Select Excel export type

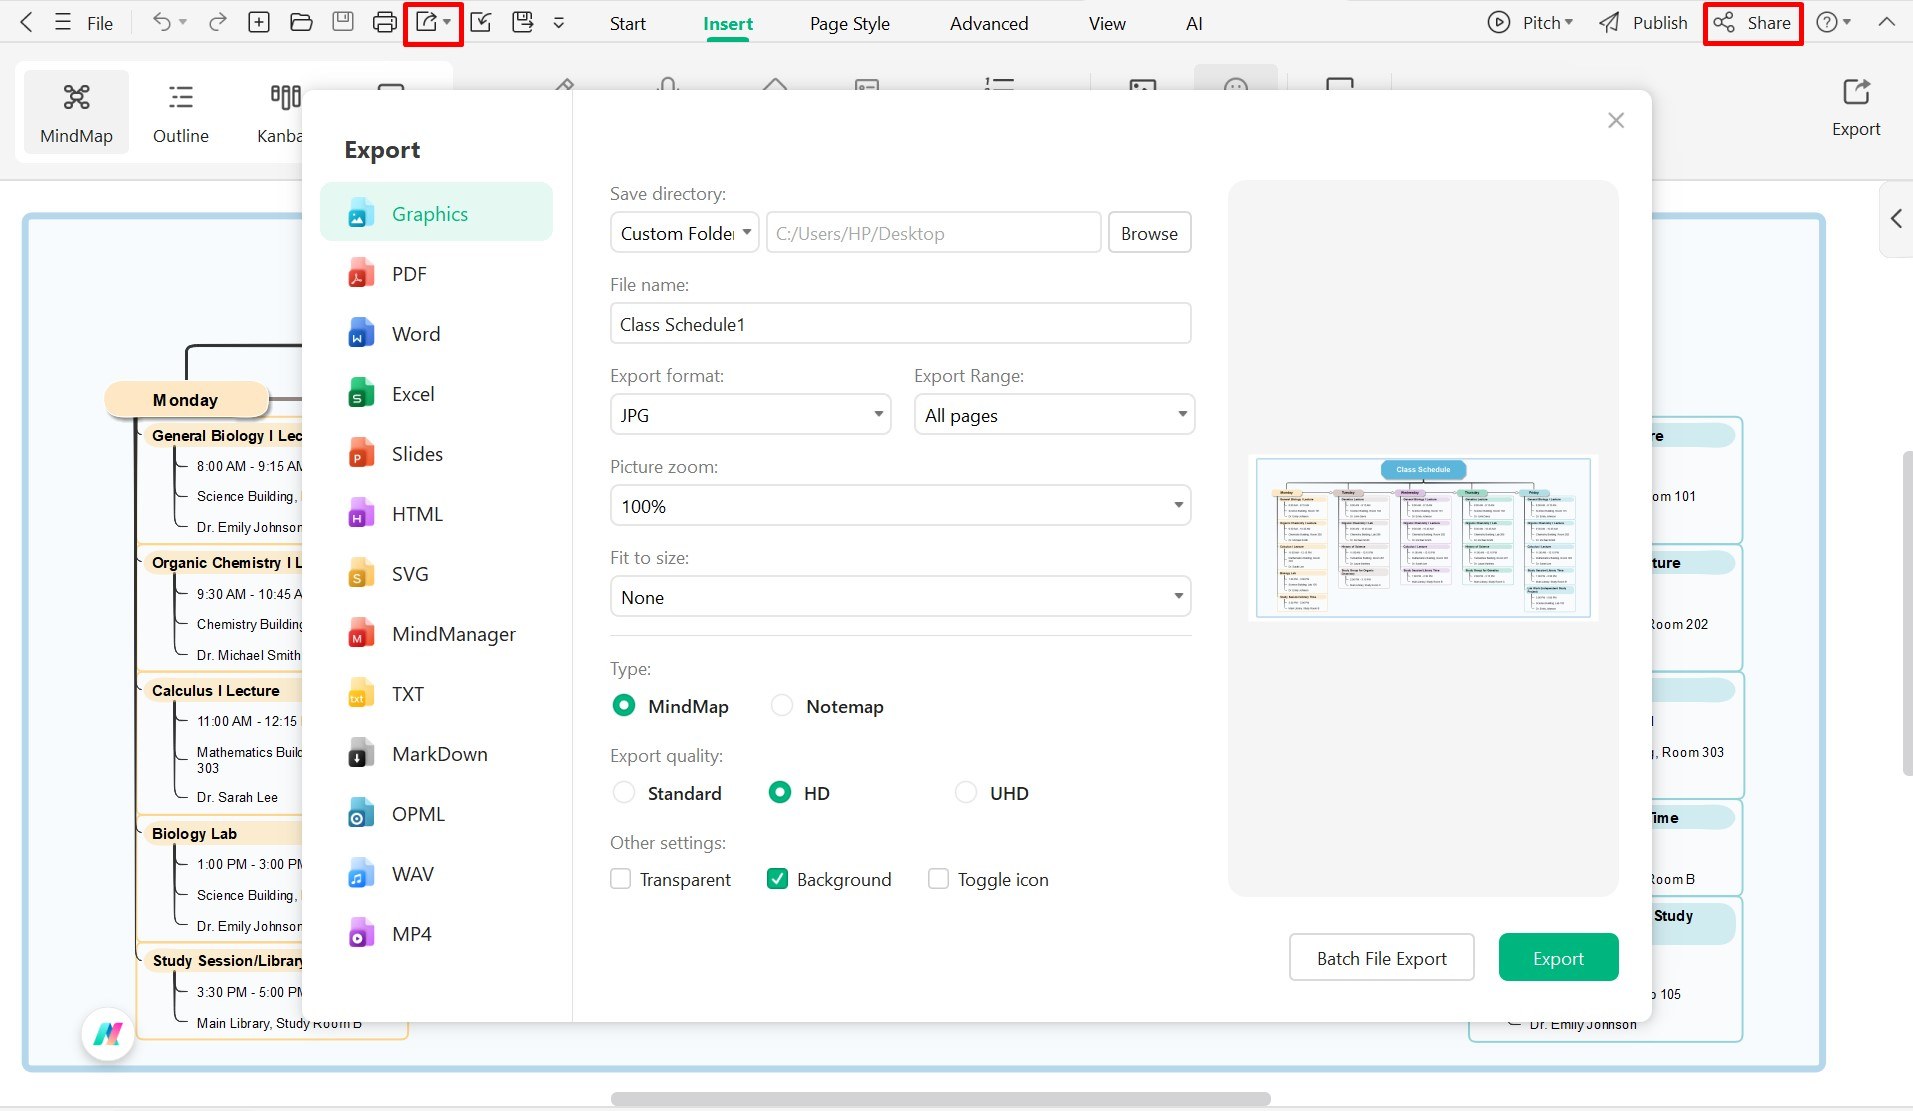tap(436, 394)
